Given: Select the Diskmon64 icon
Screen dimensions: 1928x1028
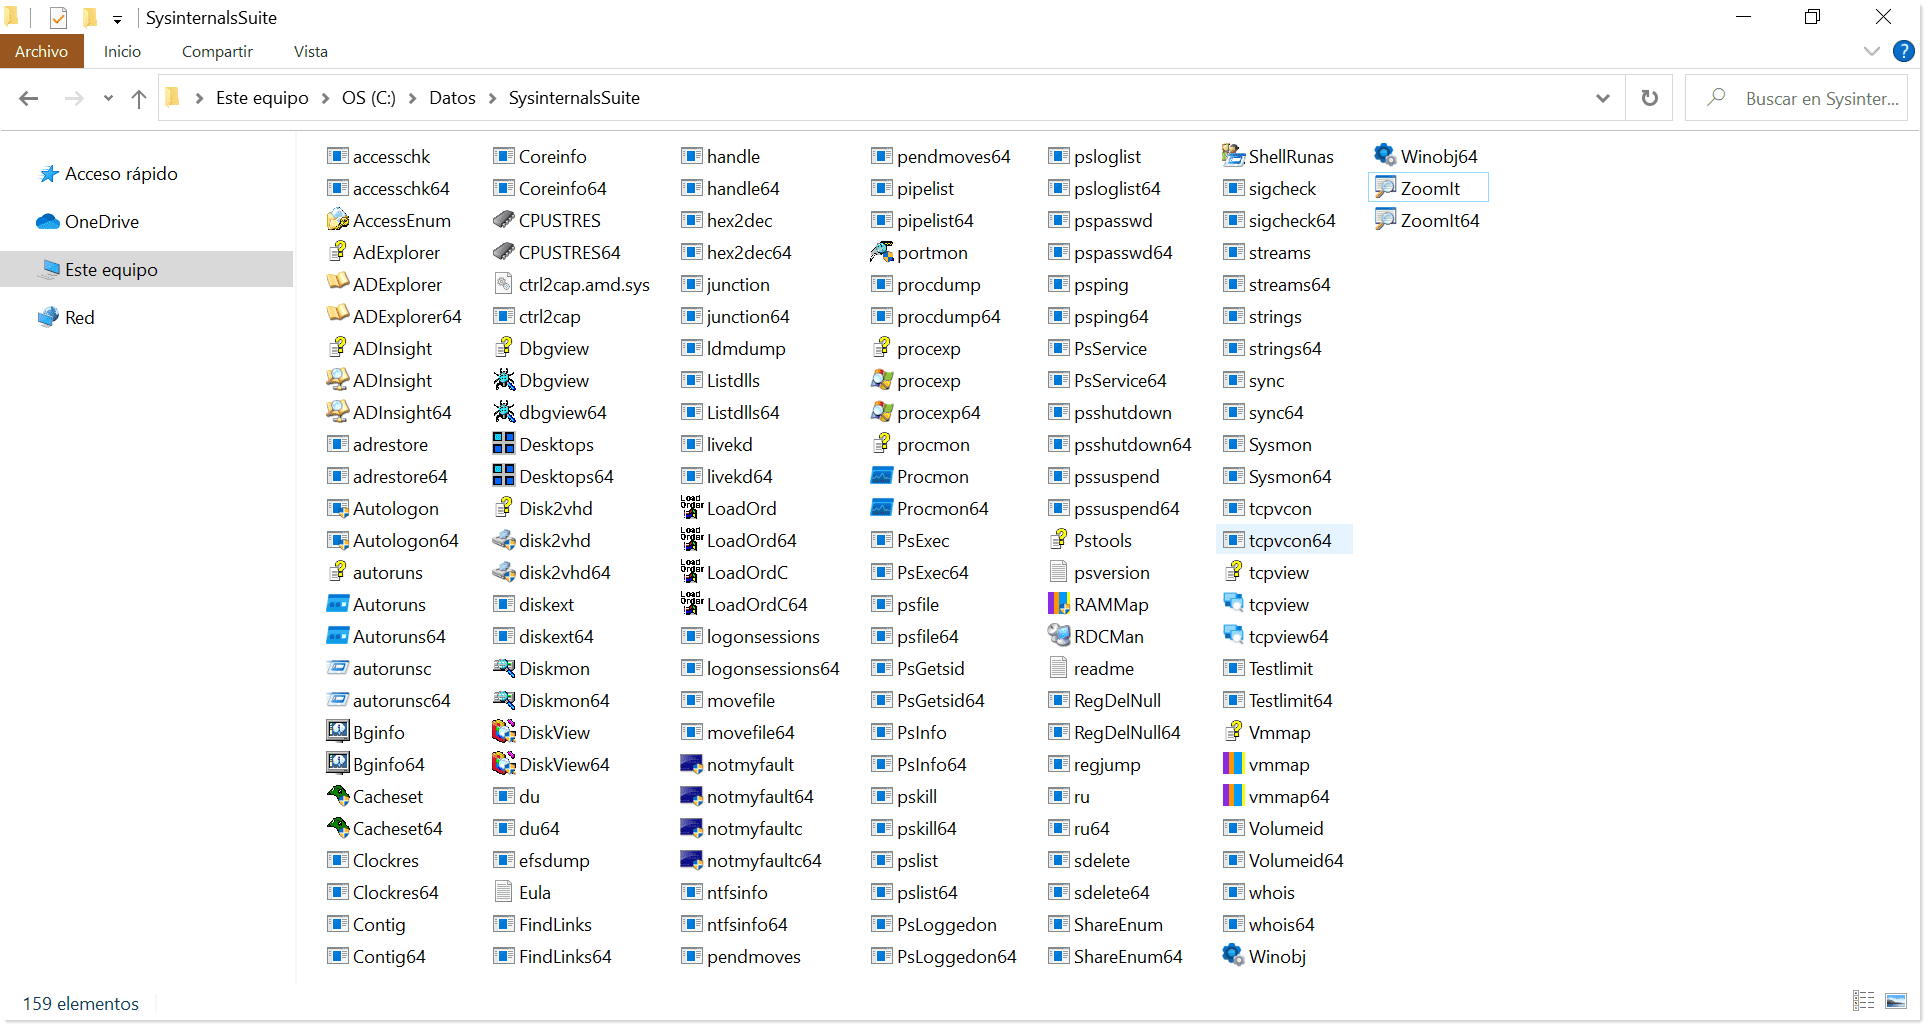Looking at the screenshot, I should pos(504,700).
